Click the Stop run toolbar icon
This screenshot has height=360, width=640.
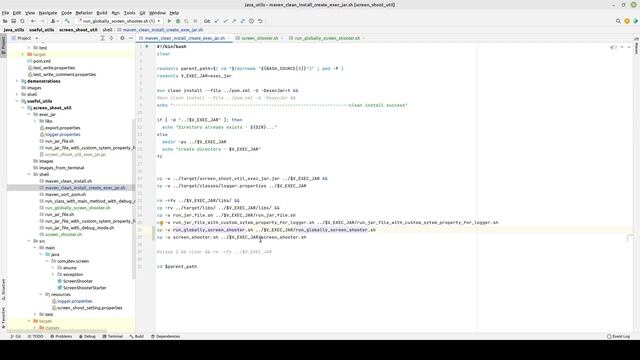tap(195, 21)
